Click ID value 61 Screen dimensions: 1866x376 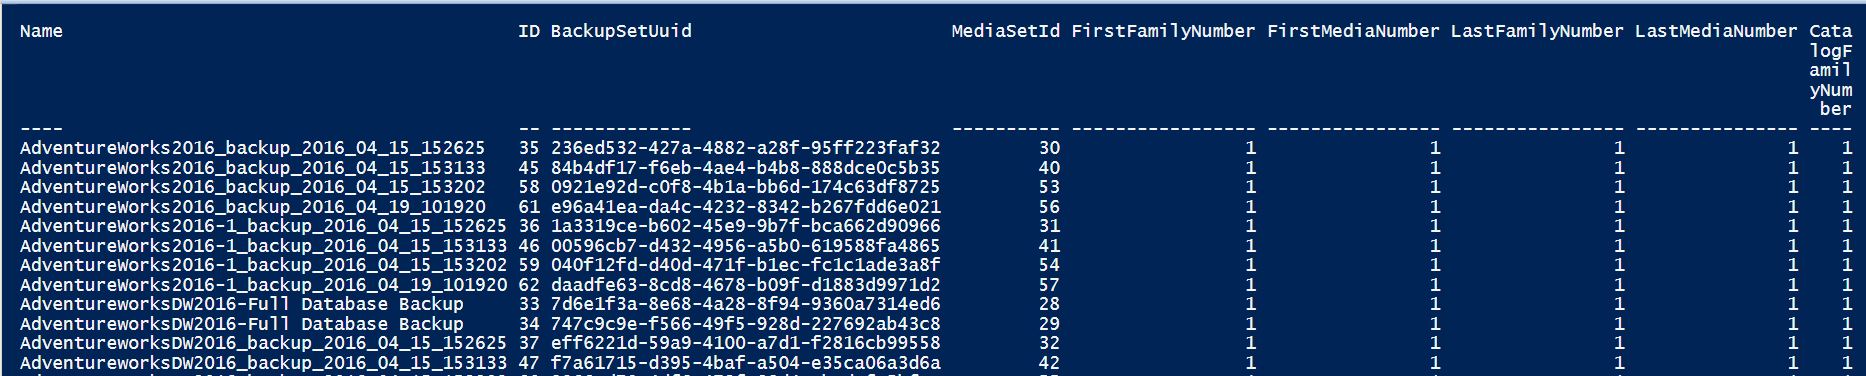click(x=529, y=207)
